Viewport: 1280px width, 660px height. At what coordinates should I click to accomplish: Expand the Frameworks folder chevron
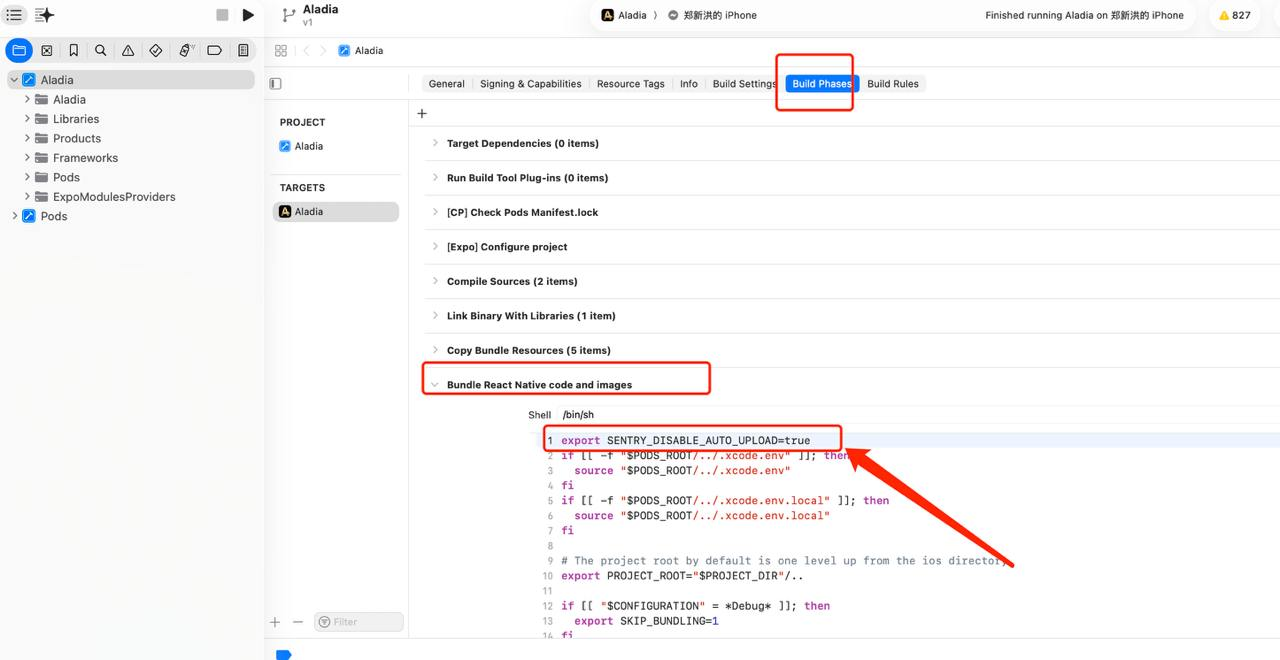(x=27, y=157)
